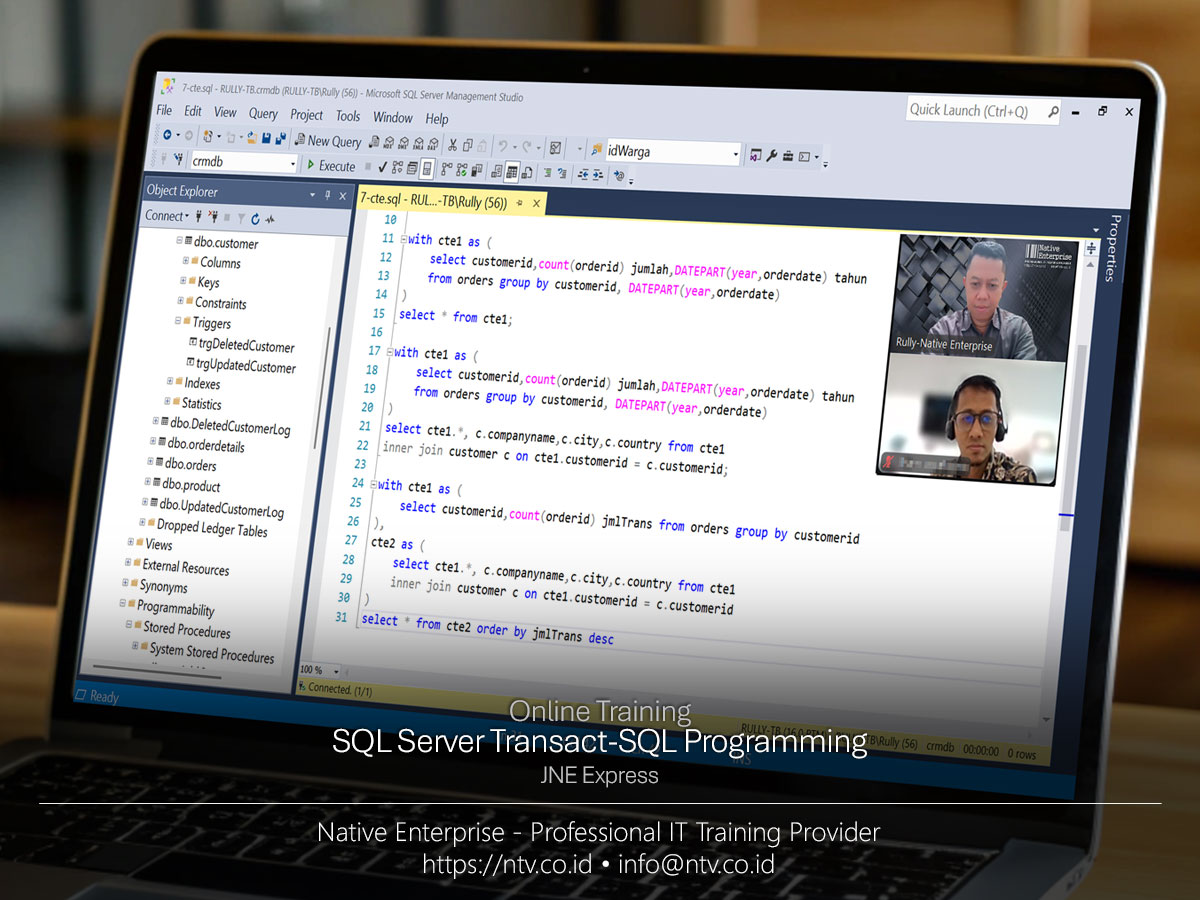Collapse the dbo.customer tree node
This screenshot has height=900, width=1200.
(178, 240)
